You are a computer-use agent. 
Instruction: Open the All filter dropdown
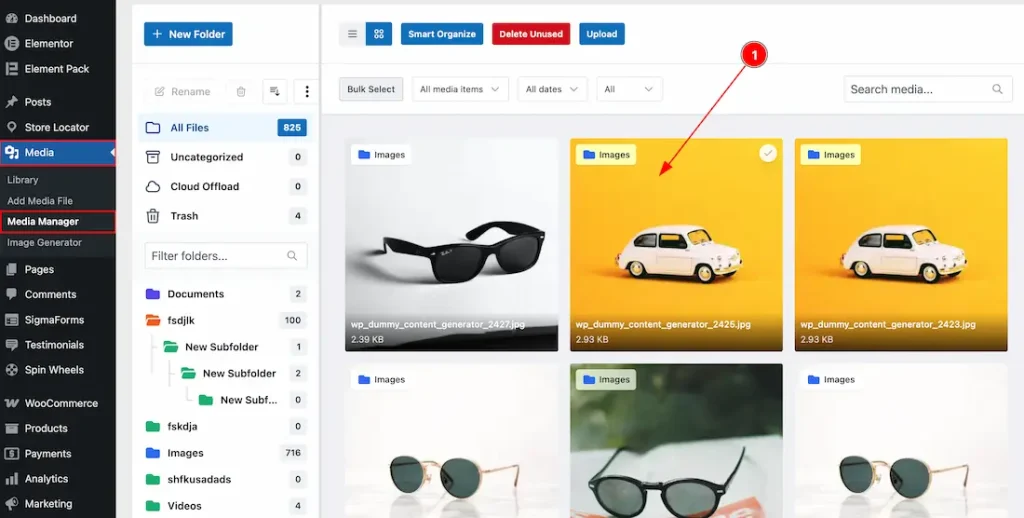[629, 89]
